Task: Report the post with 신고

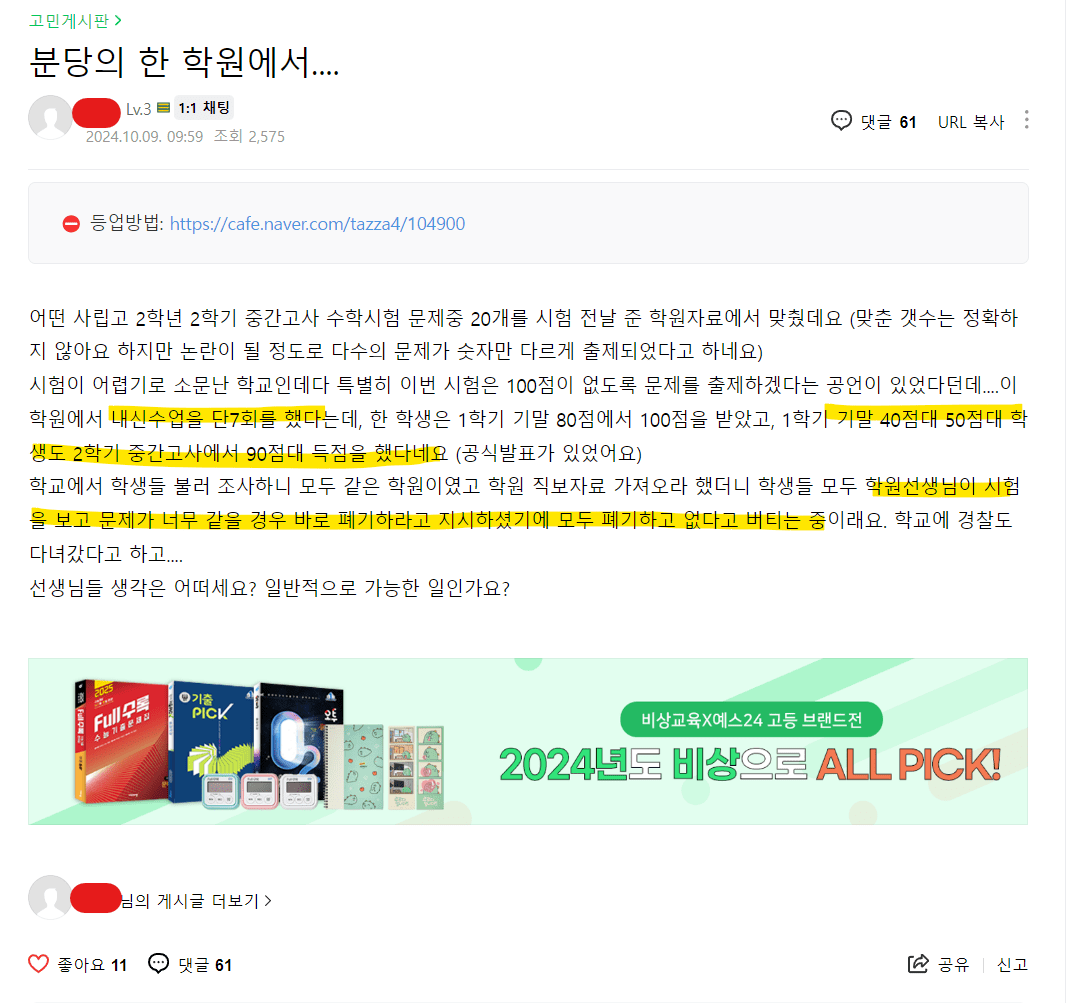Action: point(1012,965)
